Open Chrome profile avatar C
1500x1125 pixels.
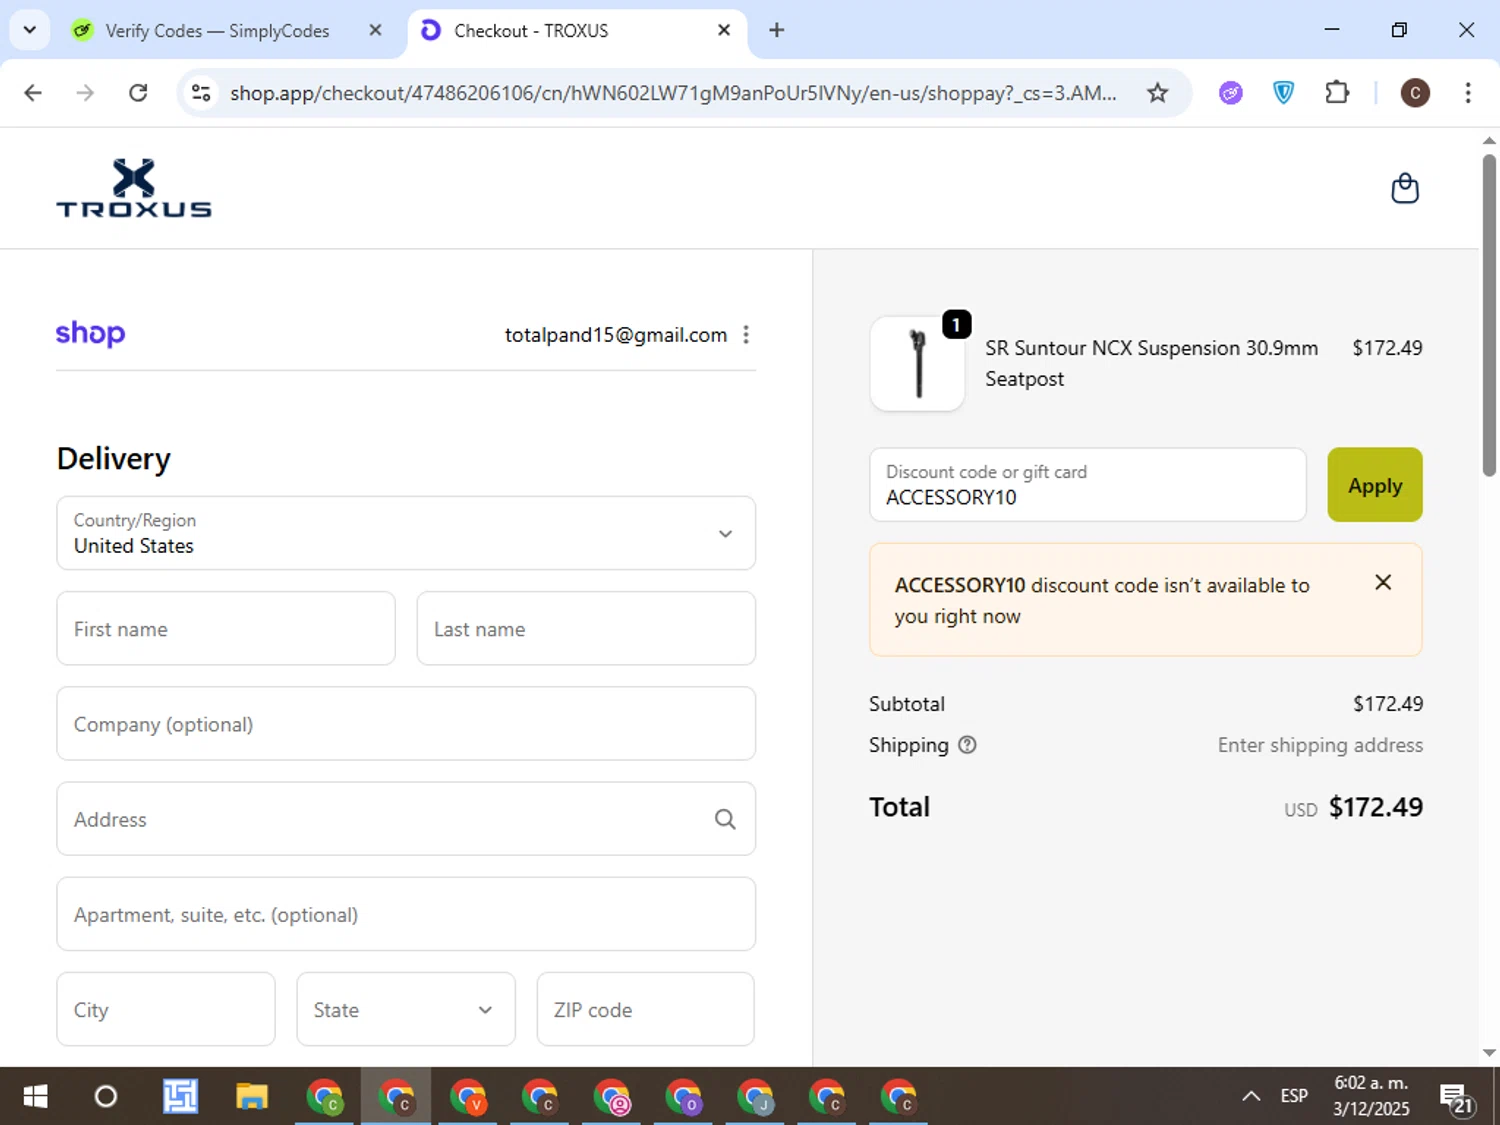[x=1414, y=93]
